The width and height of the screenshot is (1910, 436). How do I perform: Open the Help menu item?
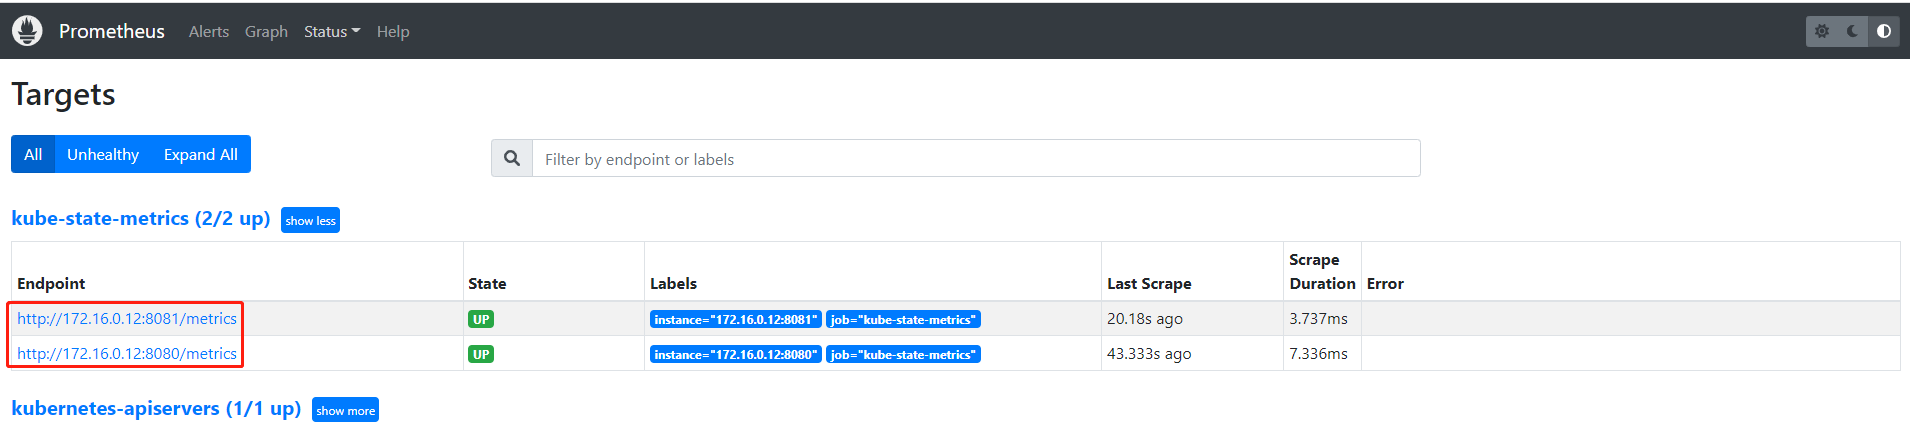pyautogui.click(x=393, y=32)
